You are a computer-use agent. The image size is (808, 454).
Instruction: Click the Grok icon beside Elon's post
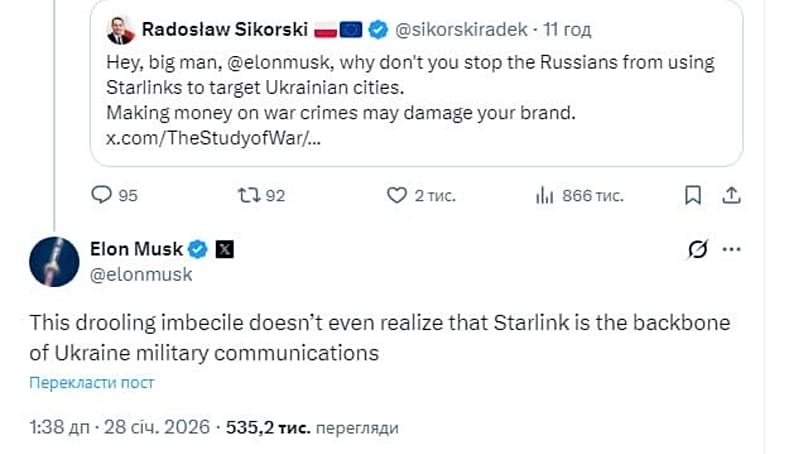699,248
